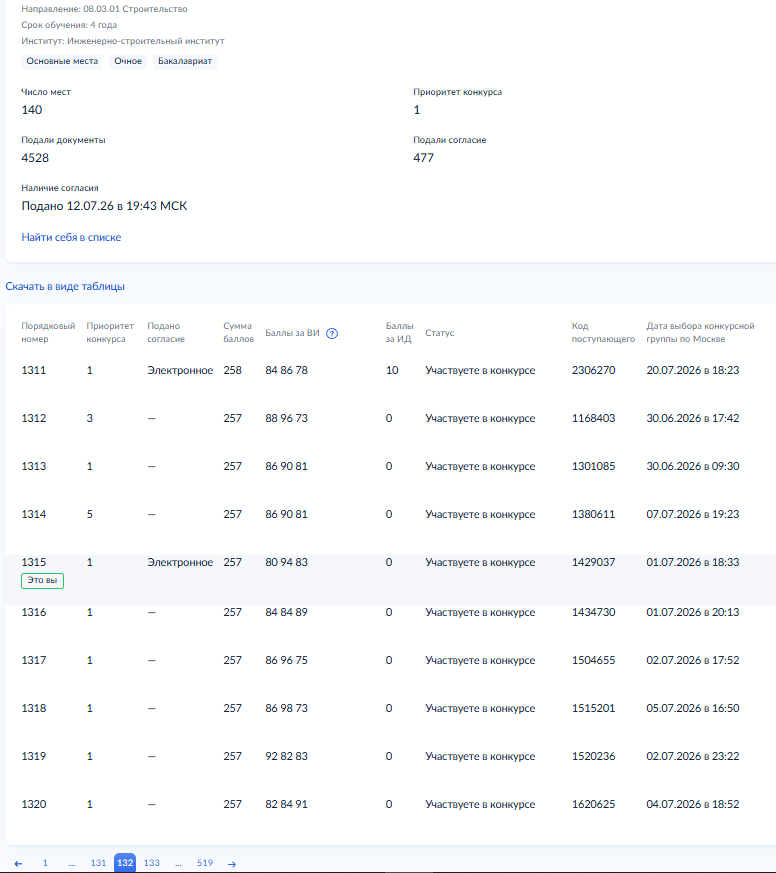Click the help icon next to Баллы за ВИ
This screenshot has height=873, width=776.
332,333
